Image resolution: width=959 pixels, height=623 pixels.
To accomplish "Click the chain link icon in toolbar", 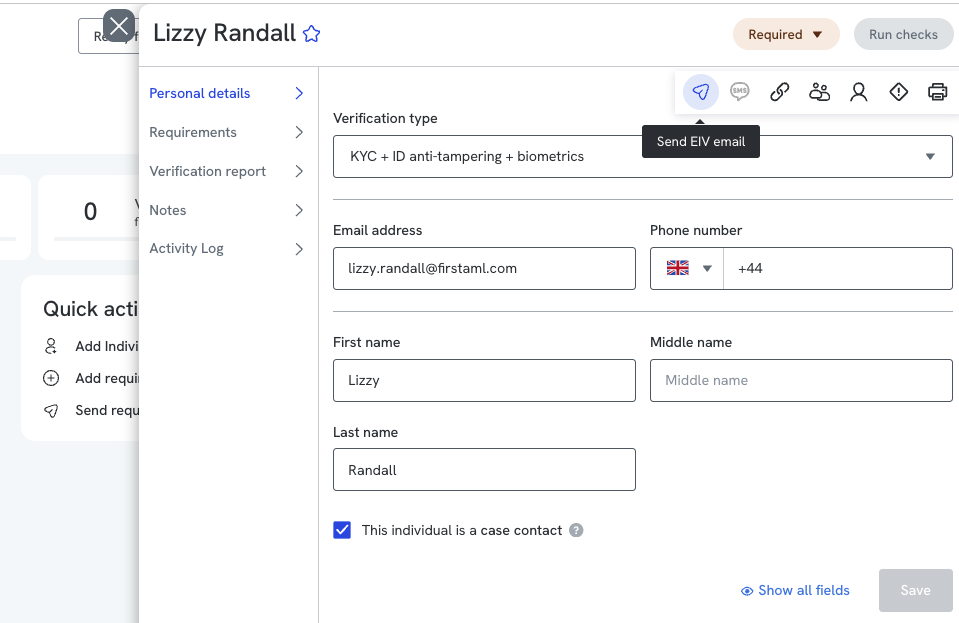I will point(779,92).
